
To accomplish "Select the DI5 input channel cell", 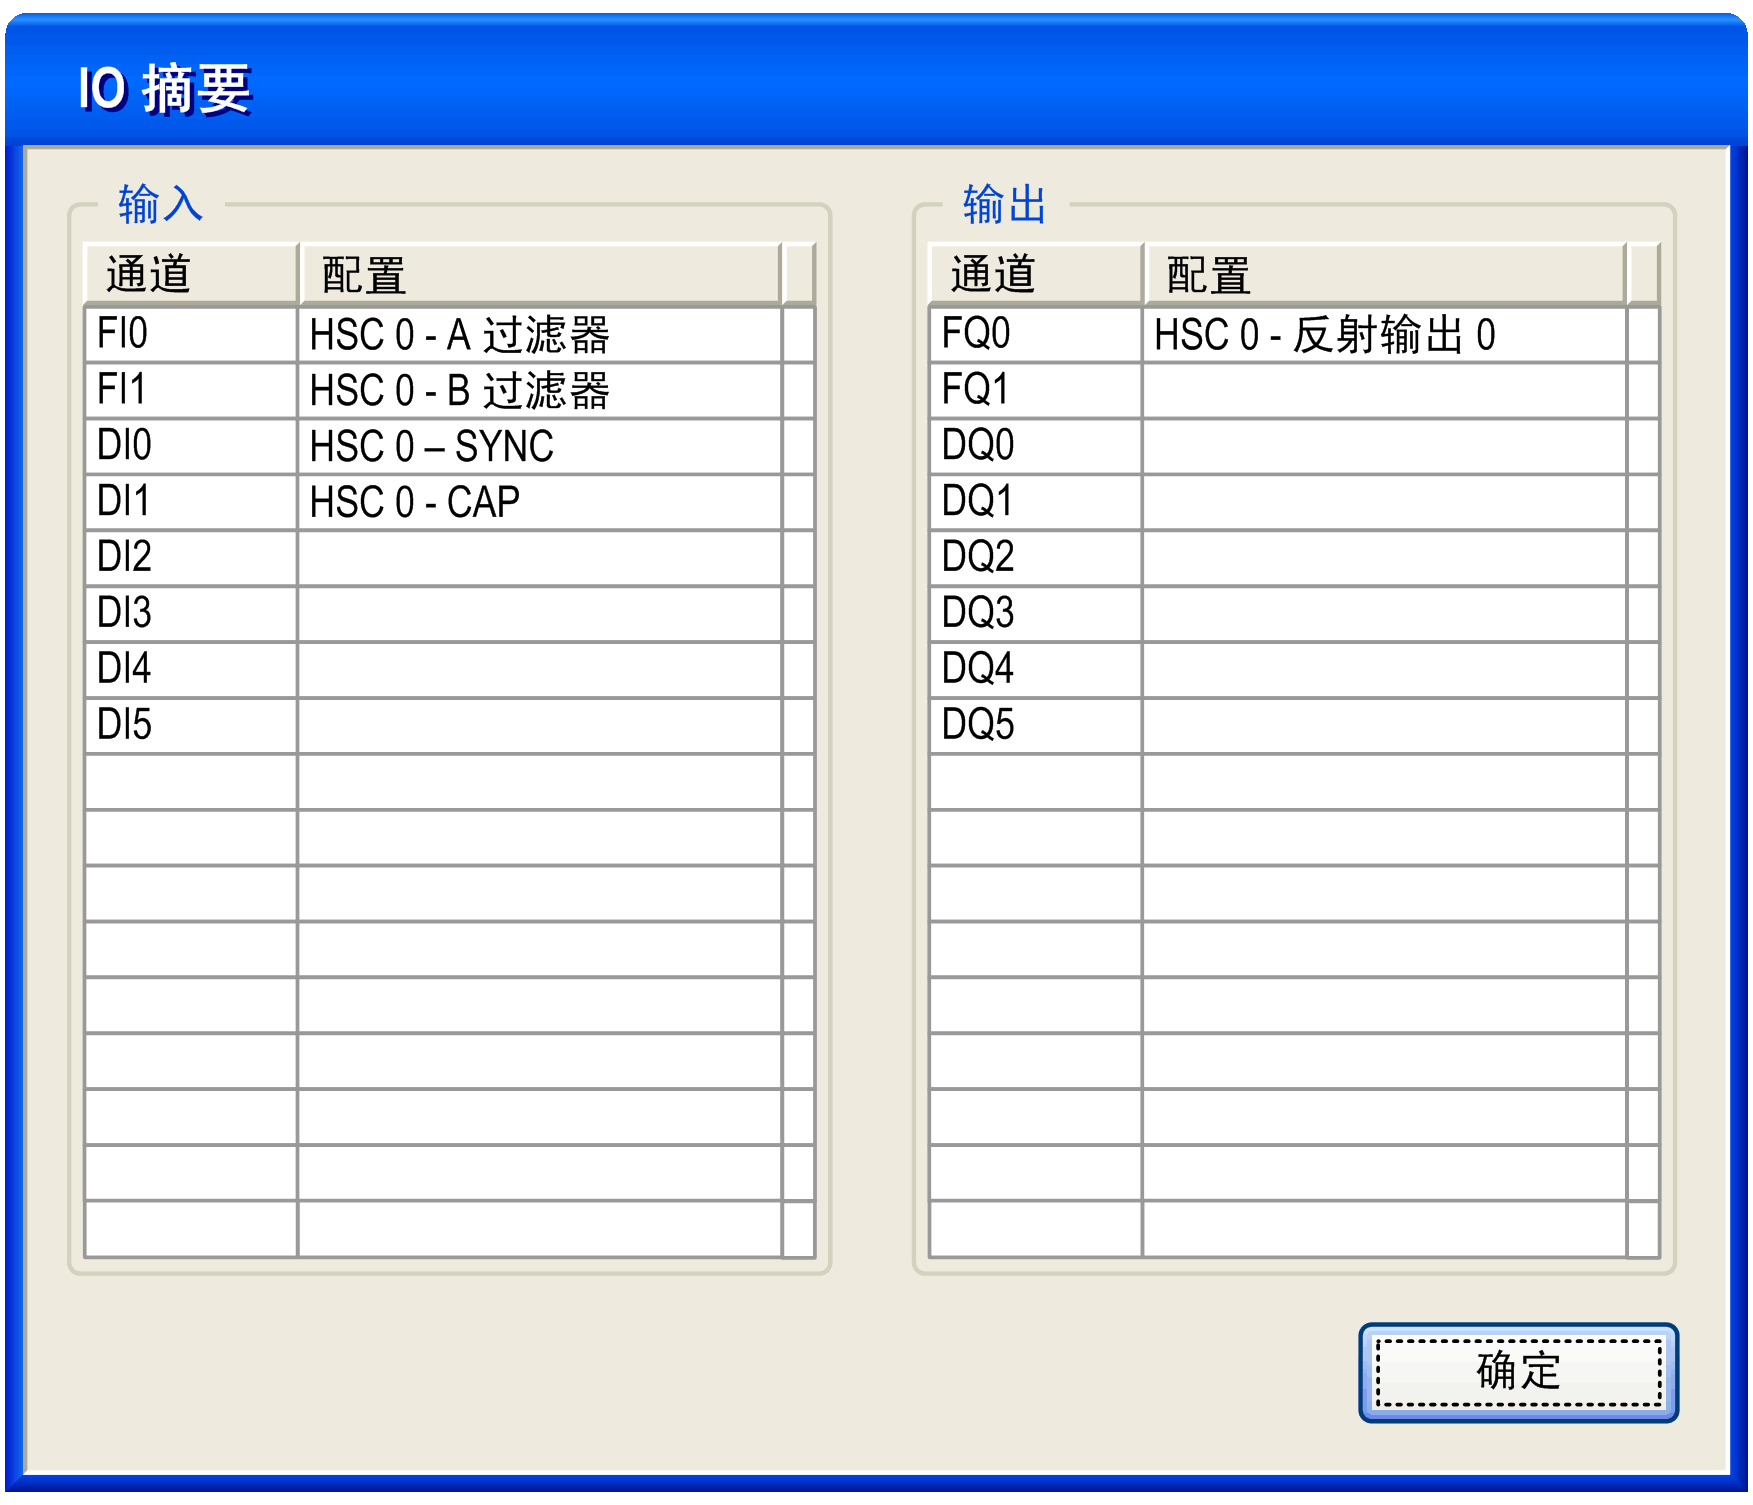I will click(190, 725).
